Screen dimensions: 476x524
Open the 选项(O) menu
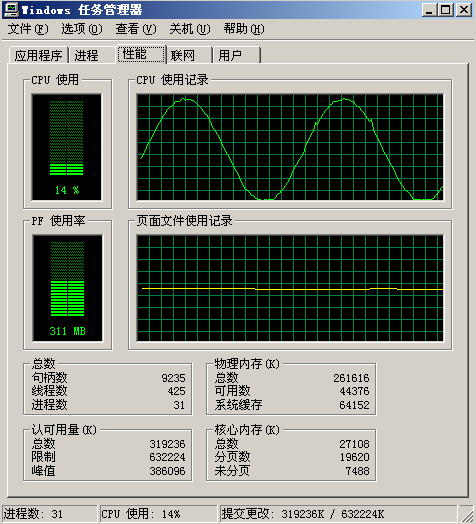tap(82, 29)
